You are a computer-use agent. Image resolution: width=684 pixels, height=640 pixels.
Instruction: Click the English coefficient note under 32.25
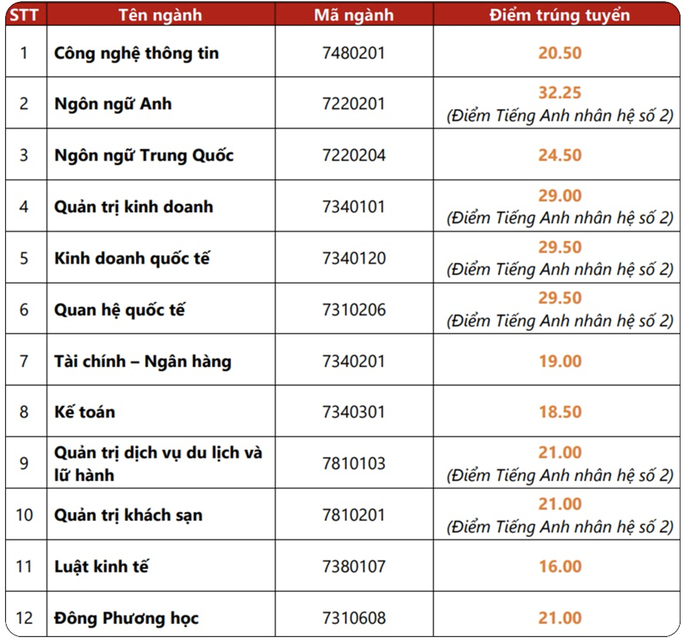pyautogui.click(x=560, y=116)
